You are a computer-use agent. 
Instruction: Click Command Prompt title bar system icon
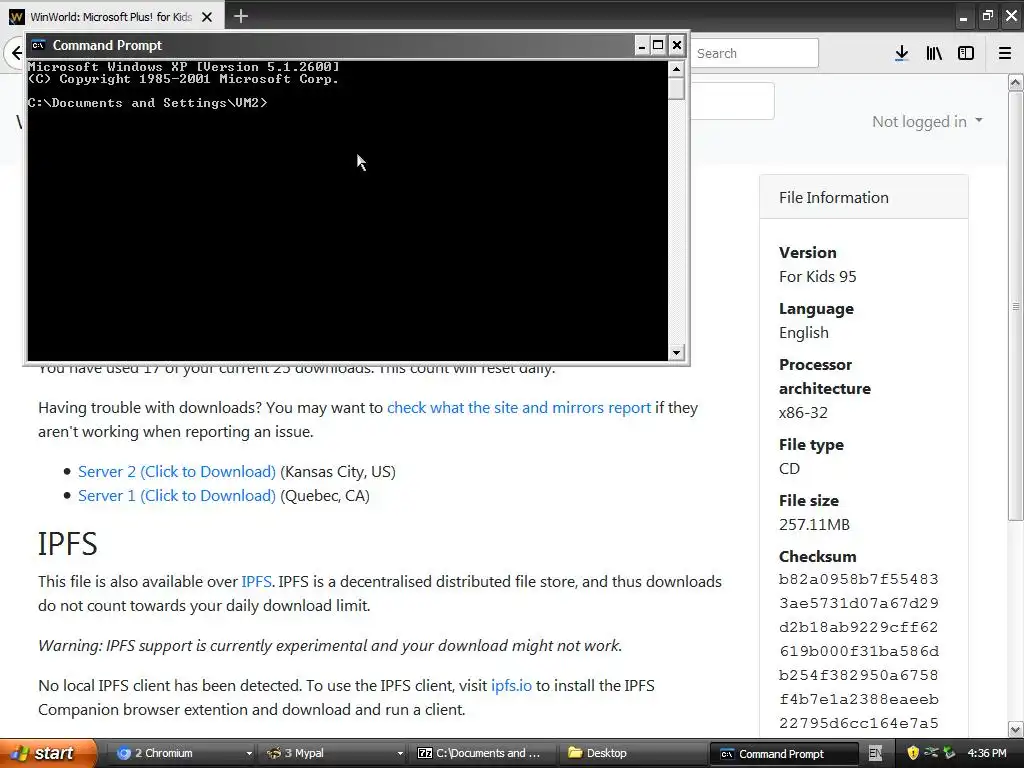39,45
